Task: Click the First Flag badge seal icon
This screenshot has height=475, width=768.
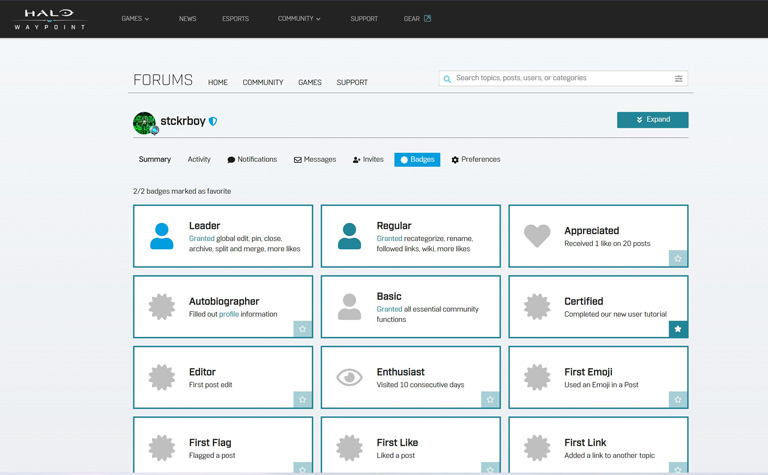Action: point(162,448)
